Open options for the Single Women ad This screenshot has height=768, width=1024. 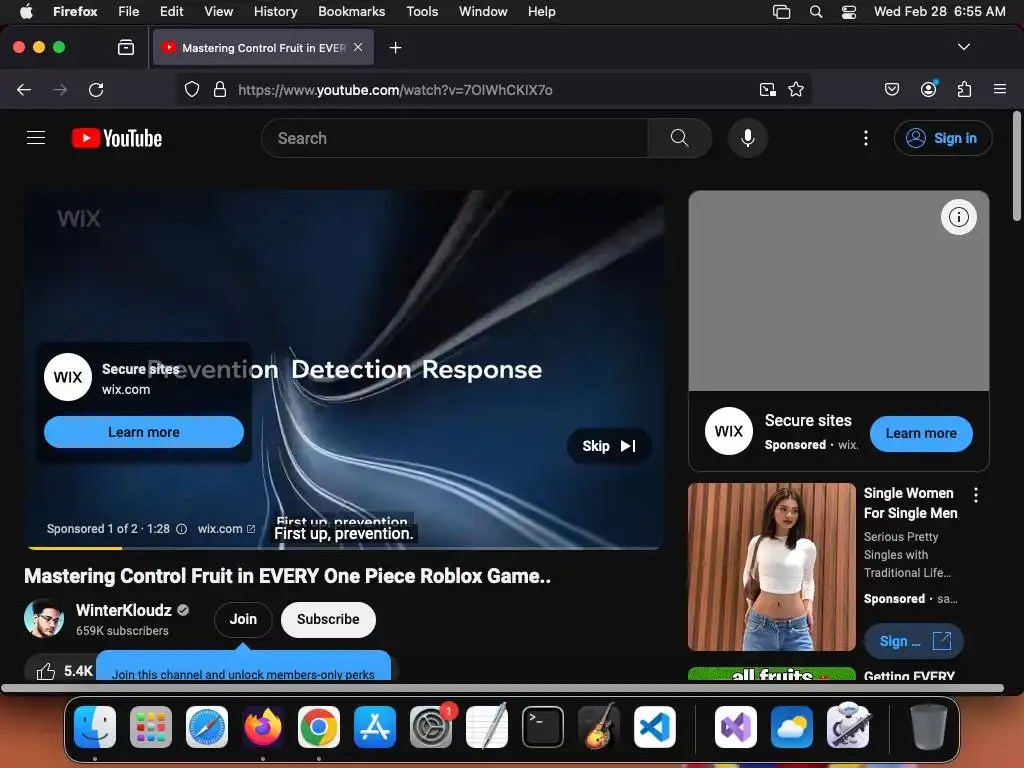pos(976,495)
